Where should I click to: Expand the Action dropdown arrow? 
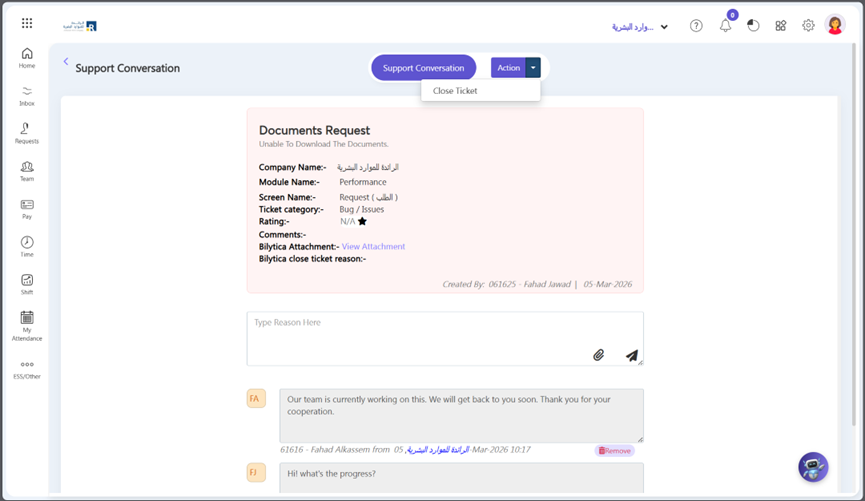pyautogui.click(x=534, y=68)
